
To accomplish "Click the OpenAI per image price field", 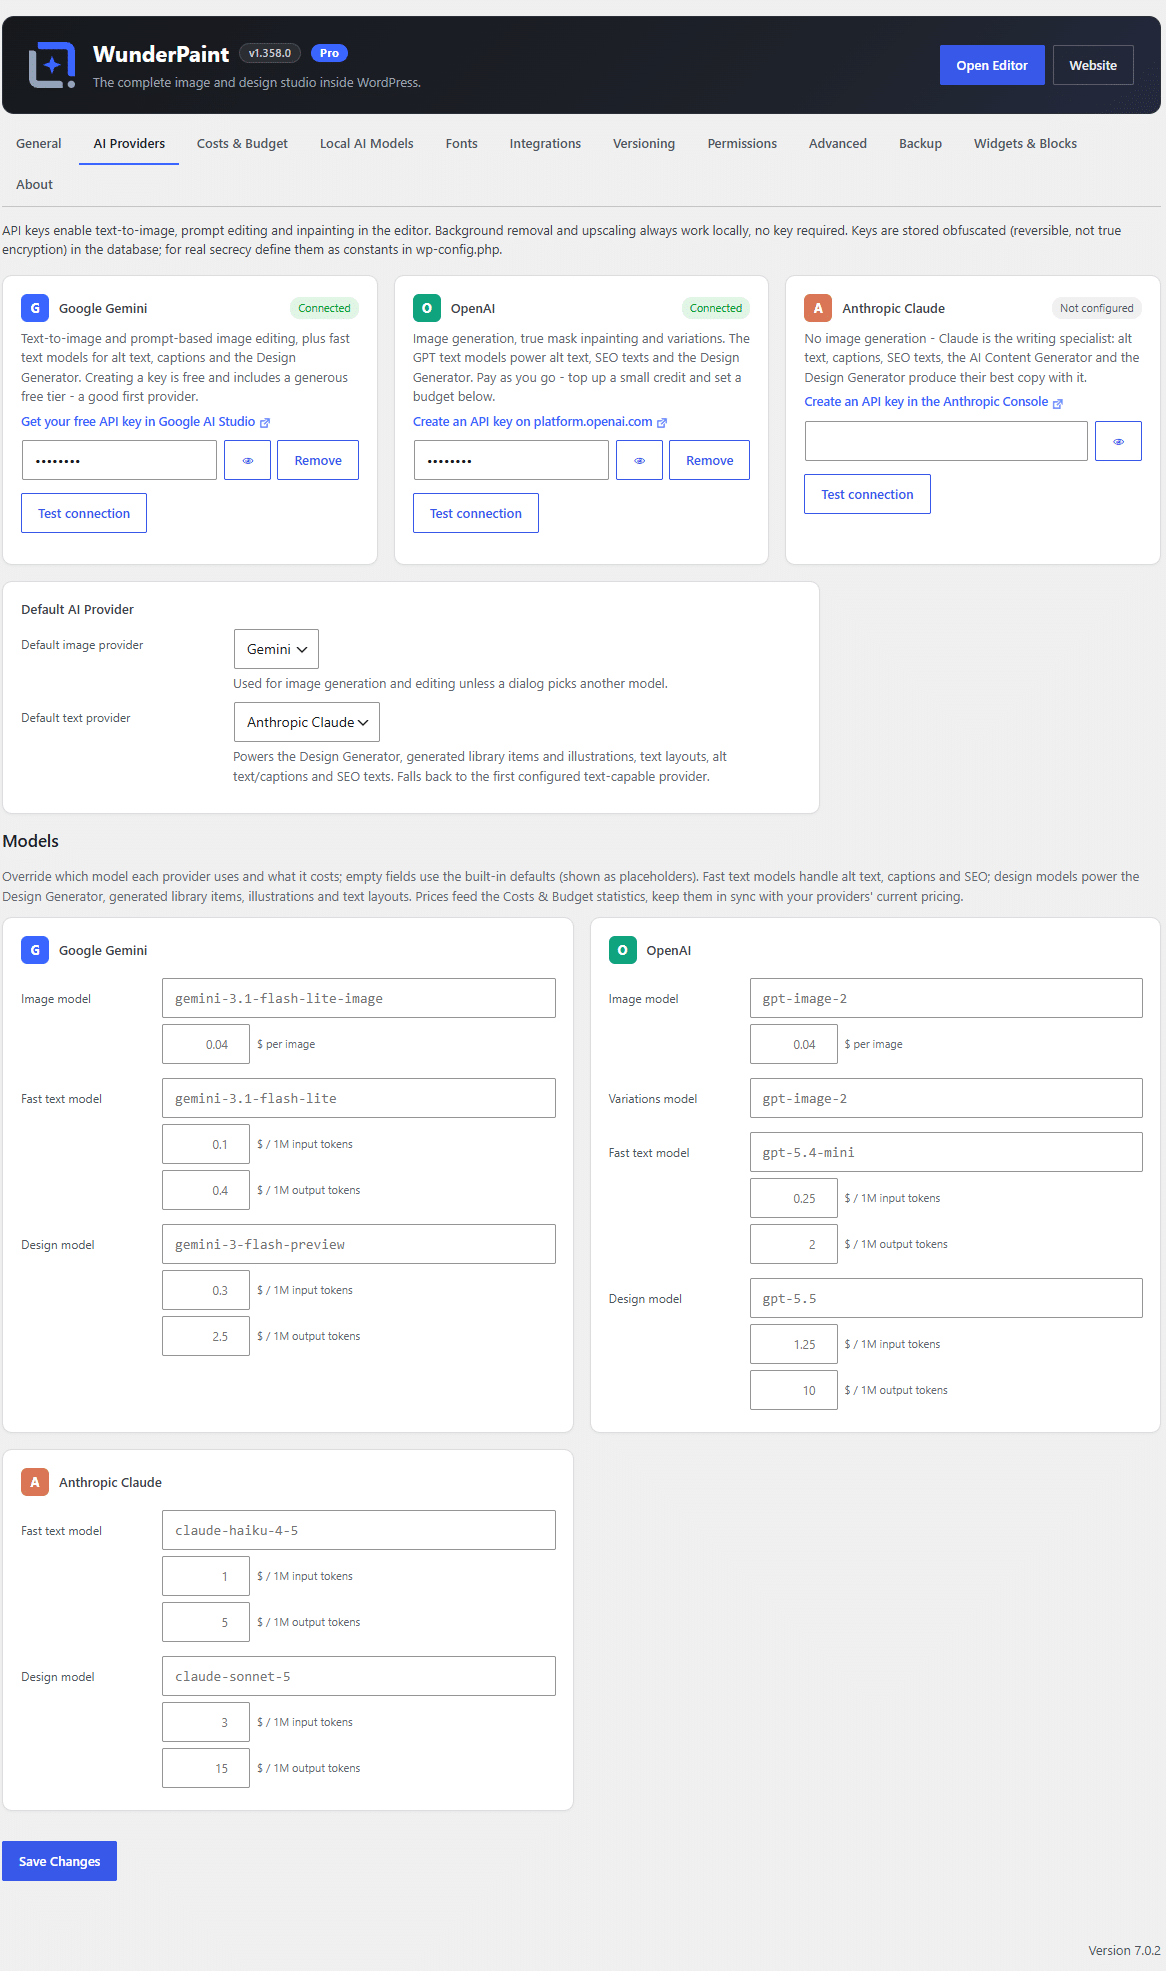I will (x=794, y=1044).
